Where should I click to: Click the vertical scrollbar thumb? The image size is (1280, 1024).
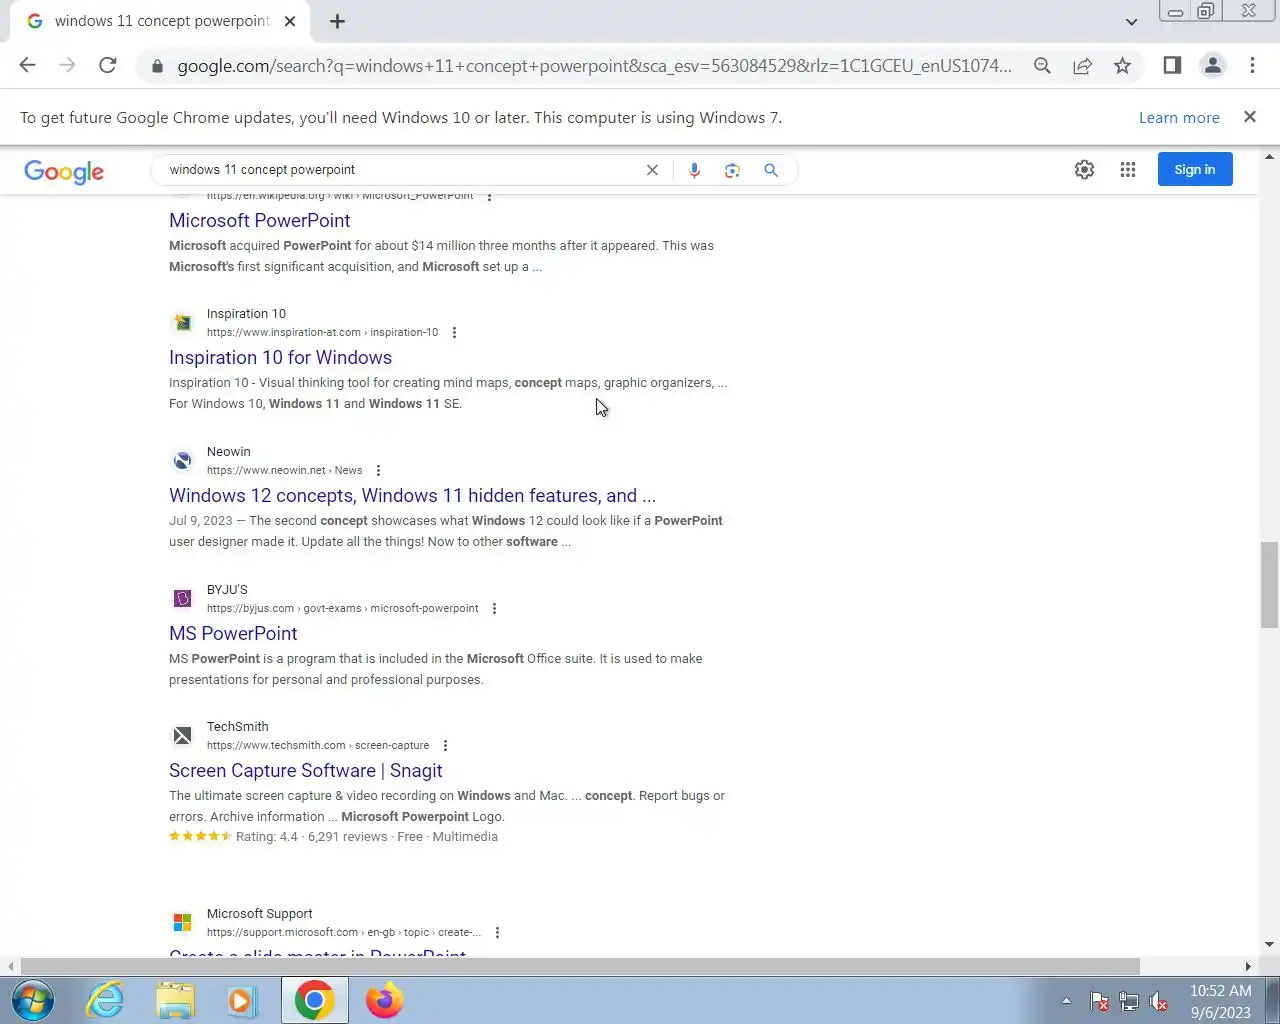click(1269, 585)
